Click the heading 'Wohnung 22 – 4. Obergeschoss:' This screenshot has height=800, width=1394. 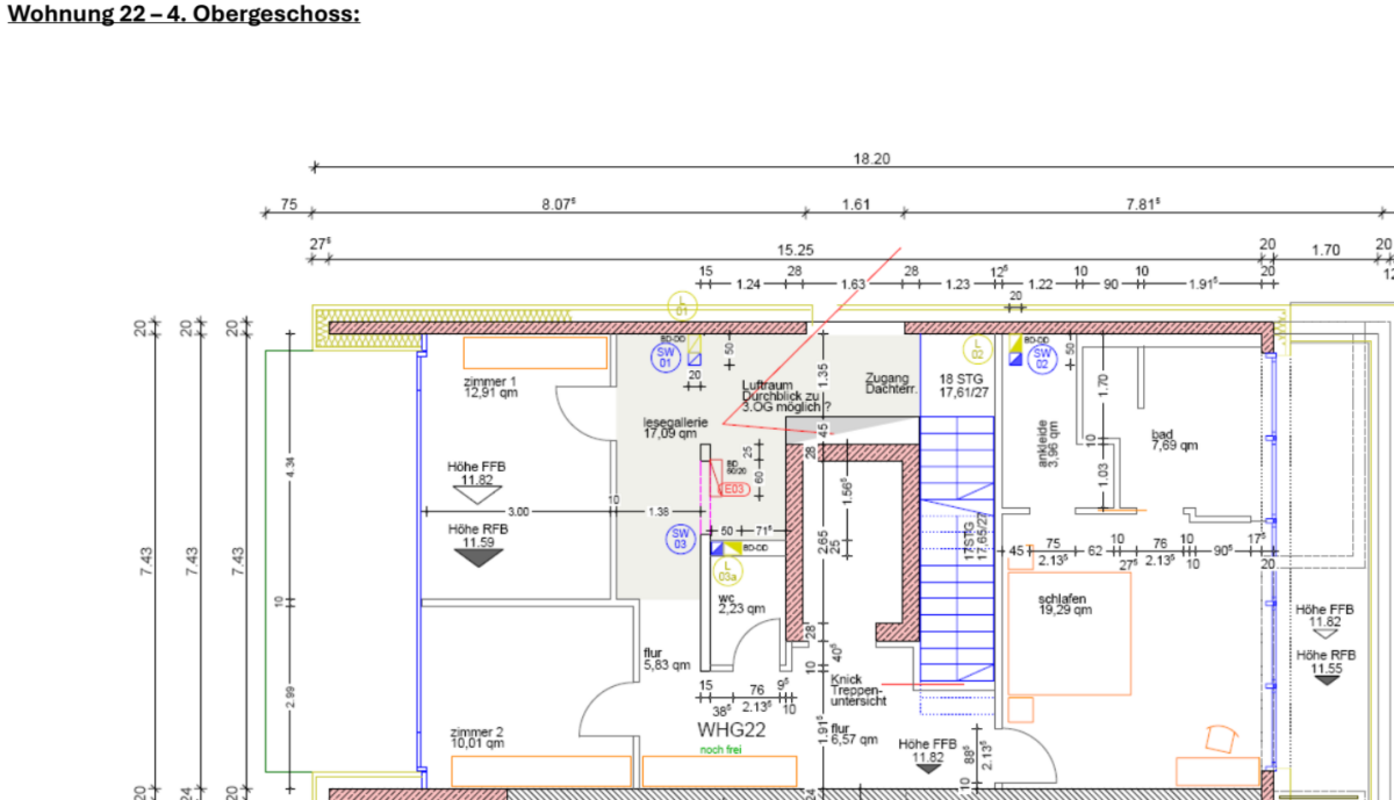(x=183, y=15)
